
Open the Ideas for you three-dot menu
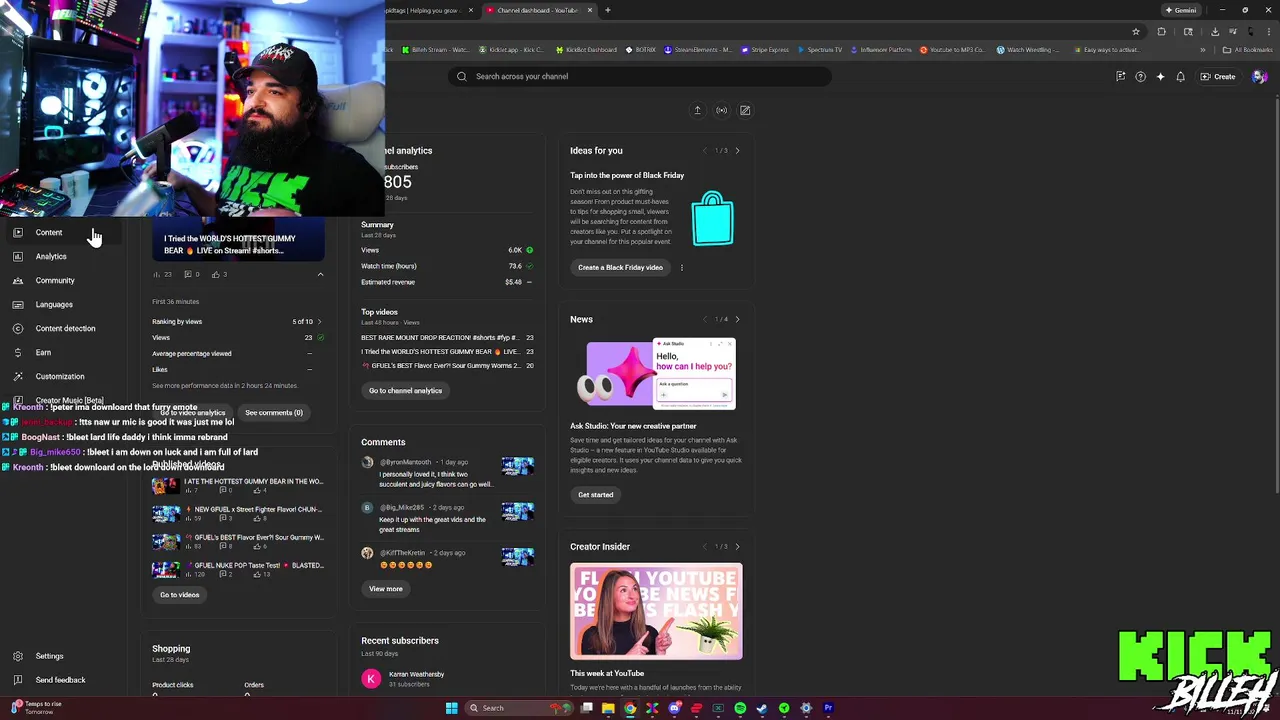(x=682, y=267)
